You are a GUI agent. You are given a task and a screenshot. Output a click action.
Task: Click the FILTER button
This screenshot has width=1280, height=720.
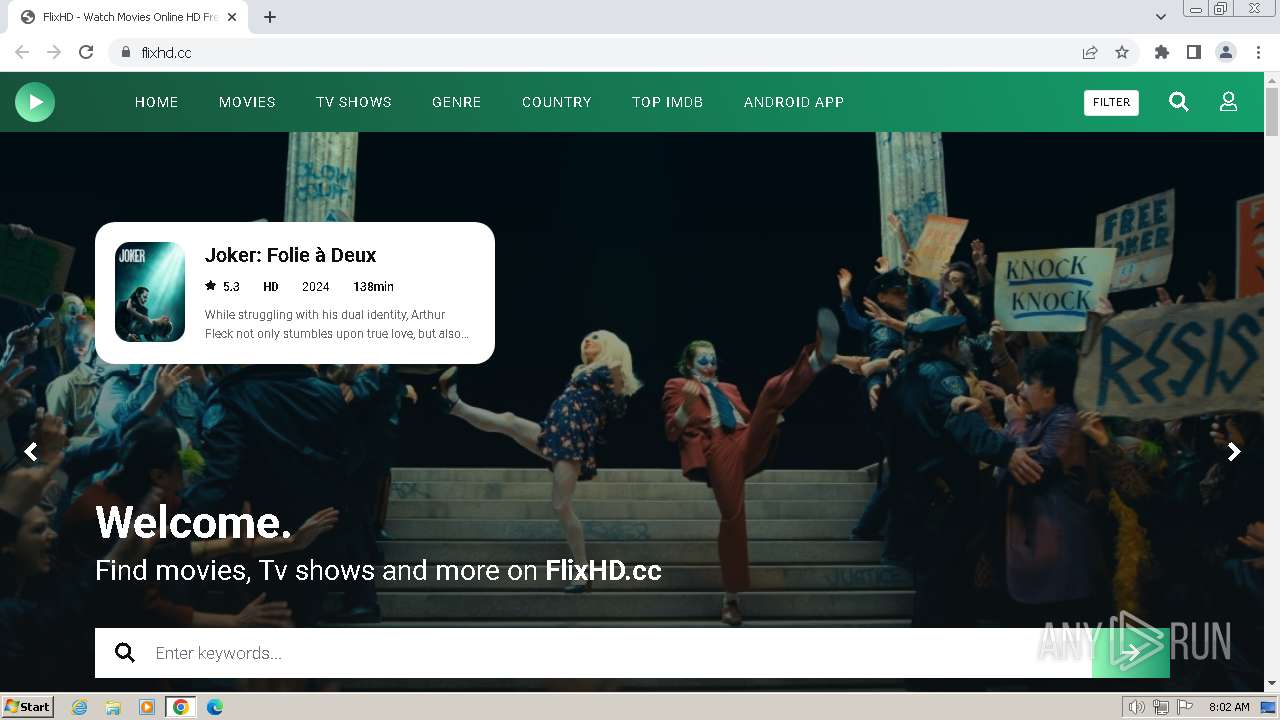pos(1111,102)
